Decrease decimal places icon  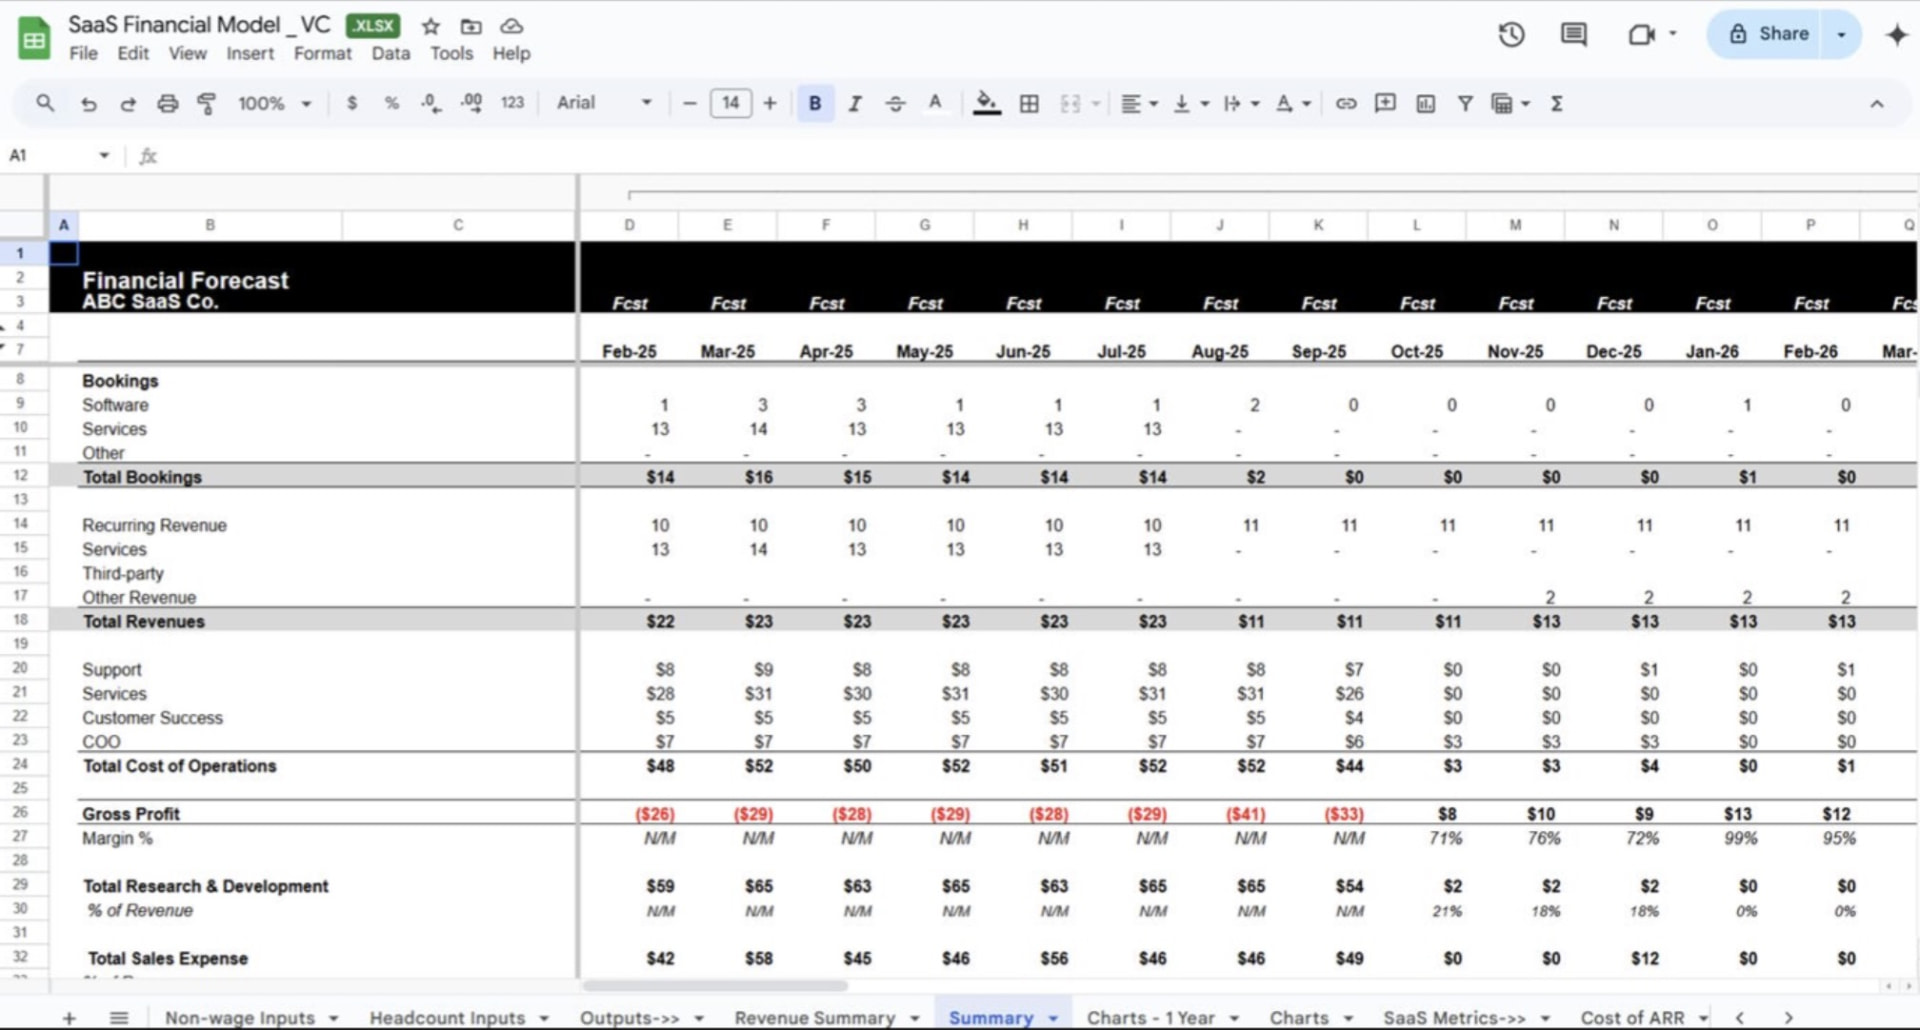coord(431,103)
